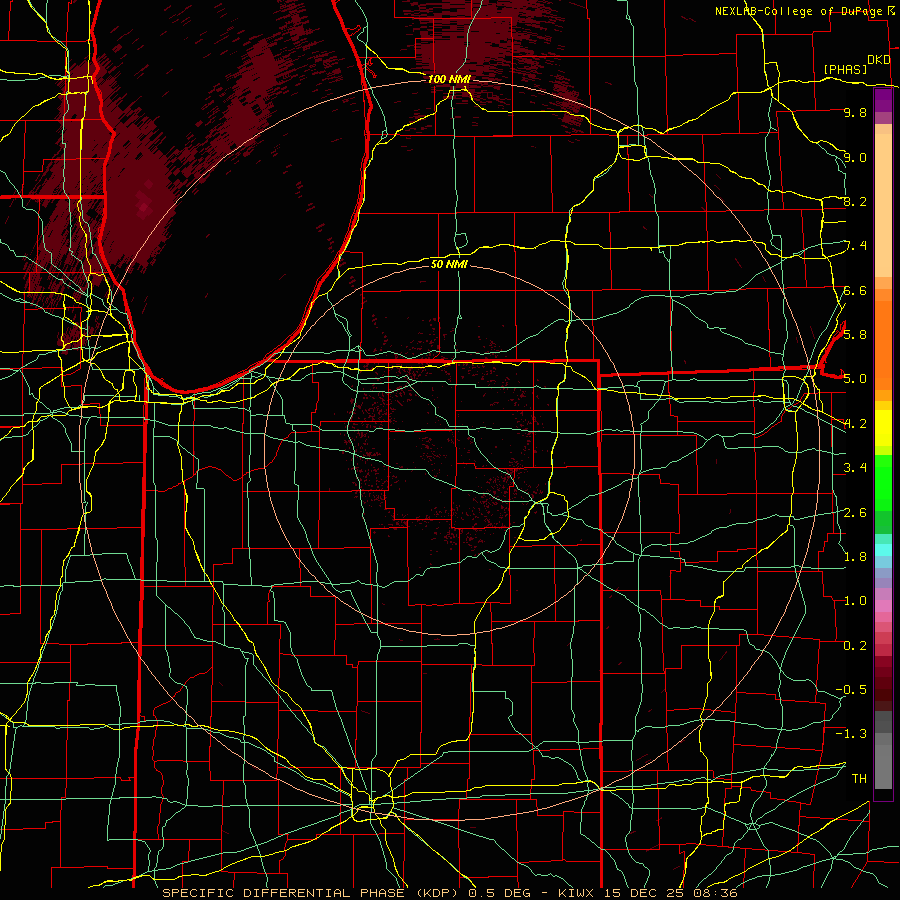Screen dimensions: 900x900
Task: Click the 5.0 value on the color scale
Action: point(855,379)
